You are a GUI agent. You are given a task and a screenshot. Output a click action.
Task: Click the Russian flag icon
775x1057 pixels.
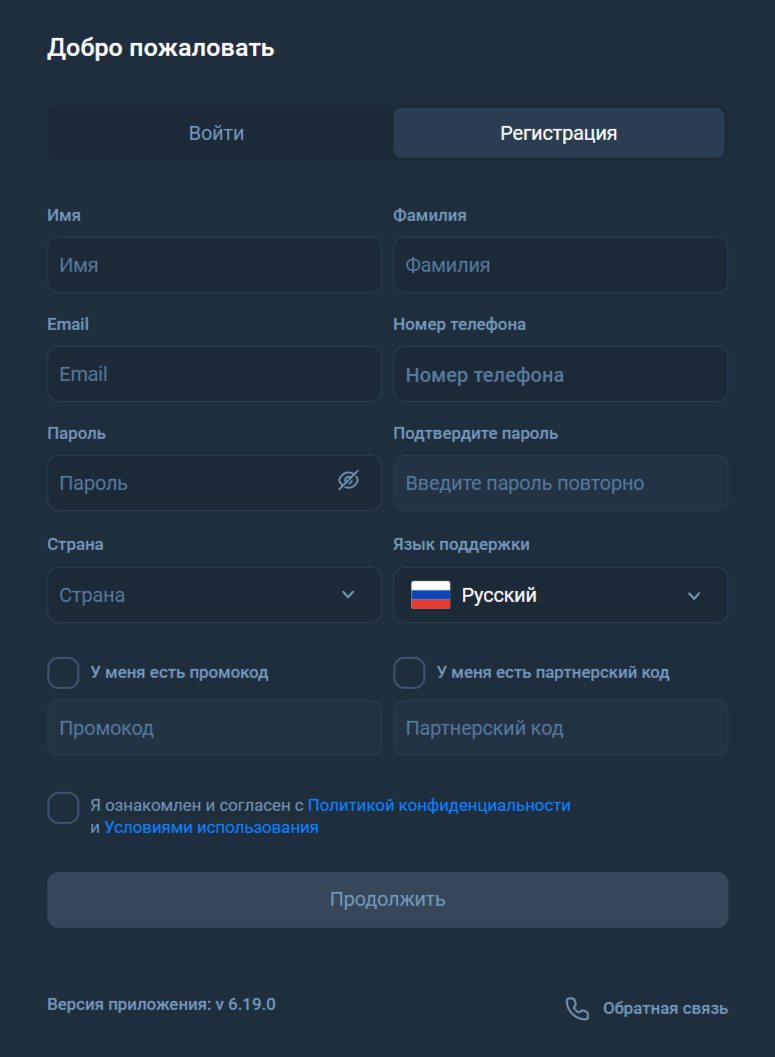coord(432,595)
